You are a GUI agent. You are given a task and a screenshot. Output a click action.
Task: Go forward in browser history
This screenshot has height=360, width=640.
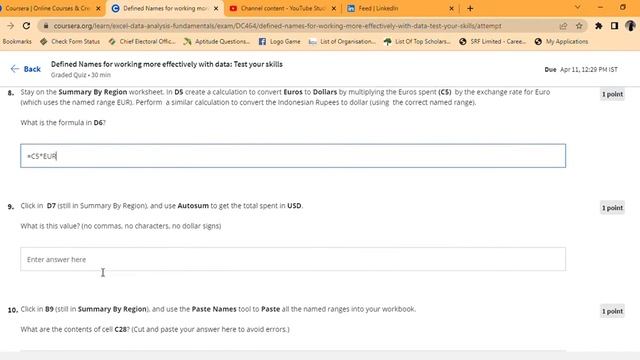tap(10, 26)
